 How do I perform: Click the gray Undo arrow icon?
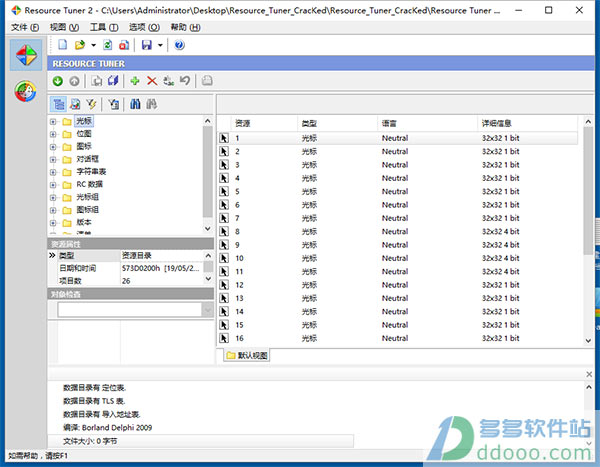tap(185, 81)
